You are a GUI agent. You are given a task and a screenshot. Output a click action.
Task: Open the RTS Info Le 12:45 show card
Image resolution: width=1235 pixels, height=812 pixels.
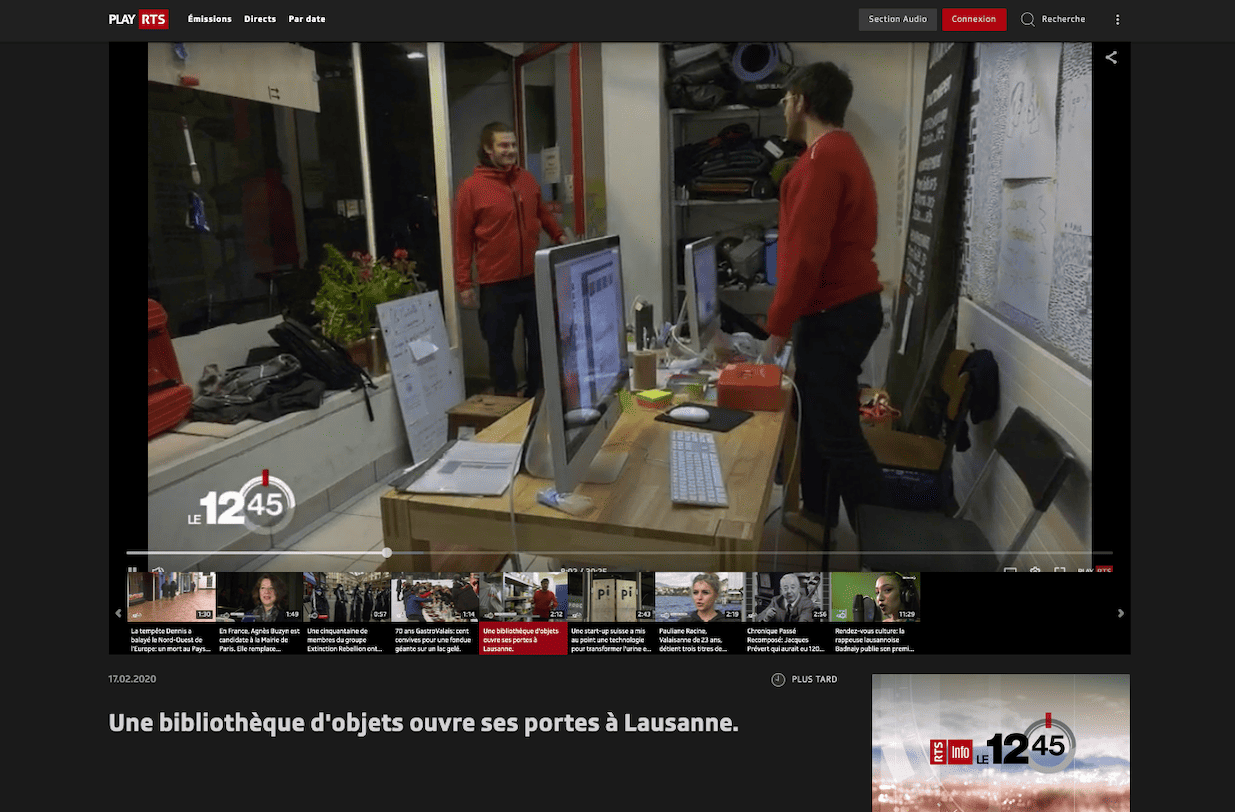coord(1001,743)
